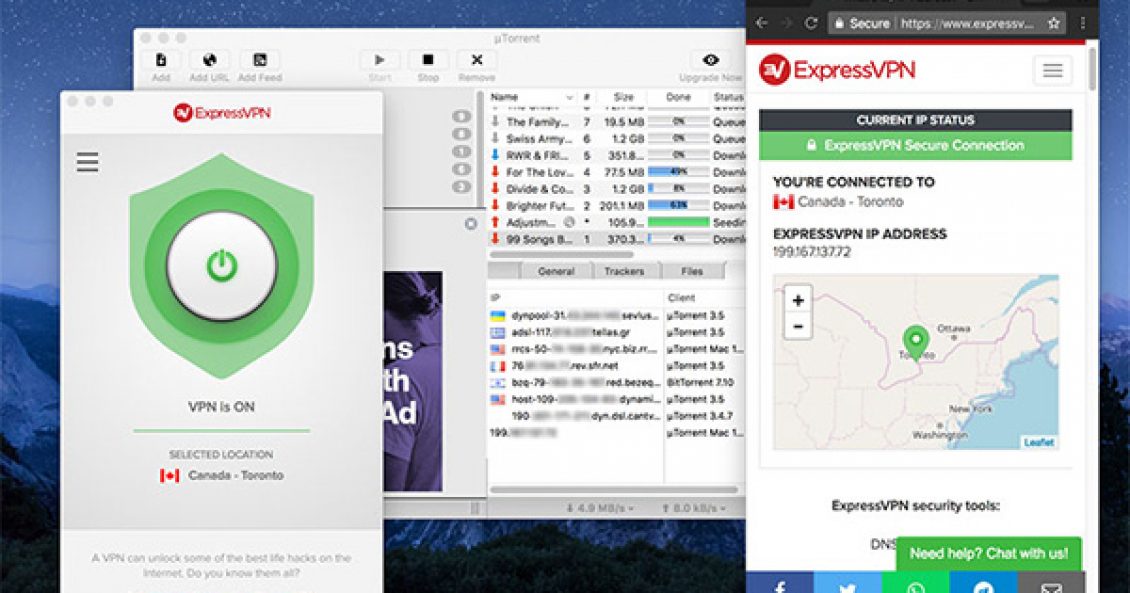Open the website hamburger navigation menu
The width and height of the screenshot is (1130, 593).
[x=1053, y=70]
